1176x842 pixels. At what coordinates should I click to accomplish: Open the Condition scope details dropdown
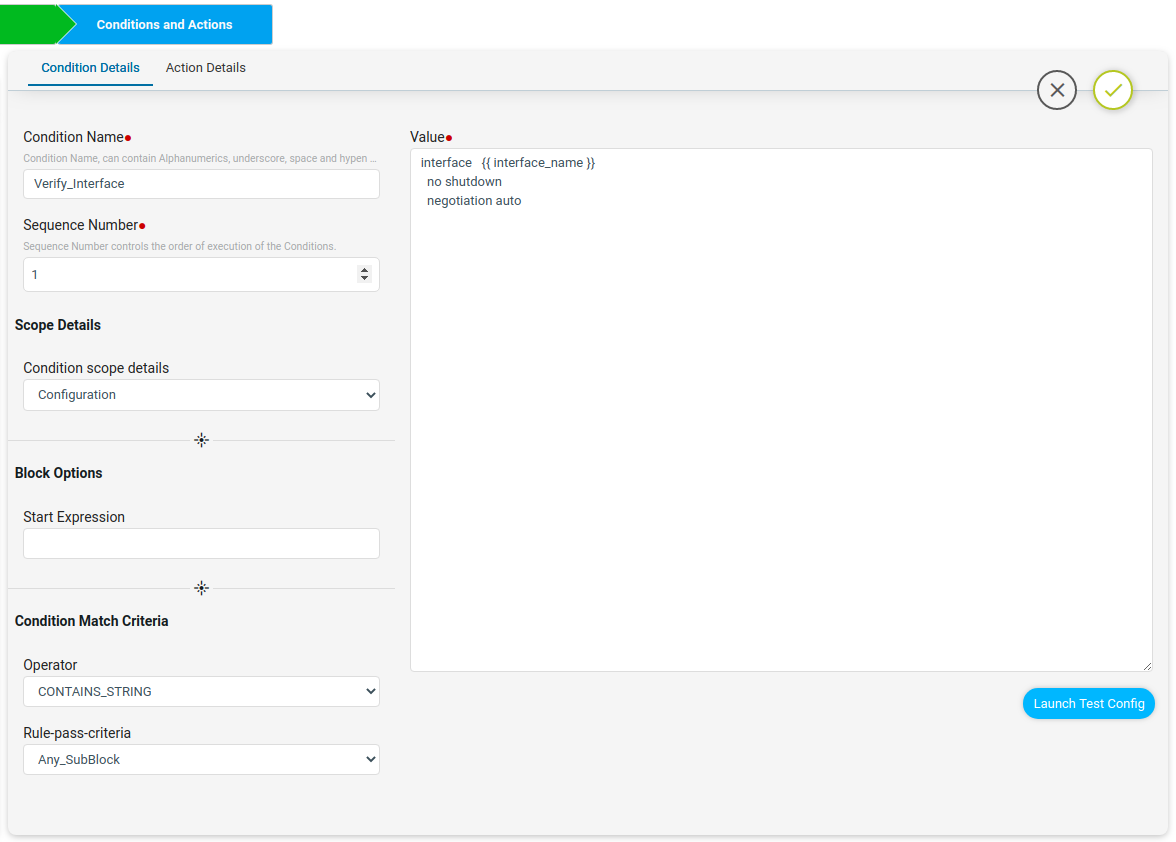click(x=201, y=395)
